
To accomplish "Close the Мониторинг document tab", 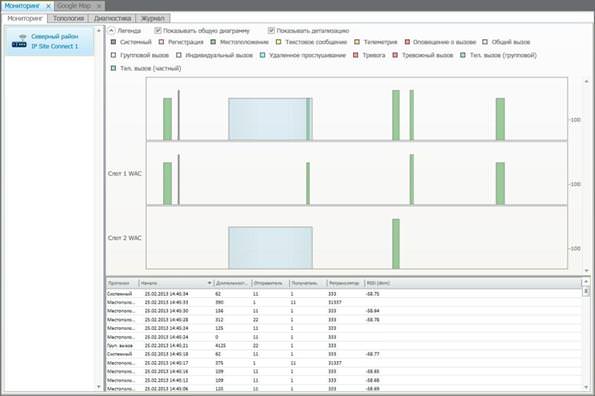I will click(x=48, y=6).
